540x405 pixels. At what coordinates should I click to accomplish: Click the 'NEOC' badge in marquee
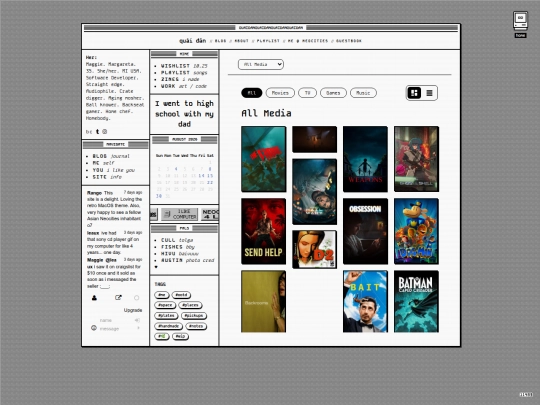(210, 214)
